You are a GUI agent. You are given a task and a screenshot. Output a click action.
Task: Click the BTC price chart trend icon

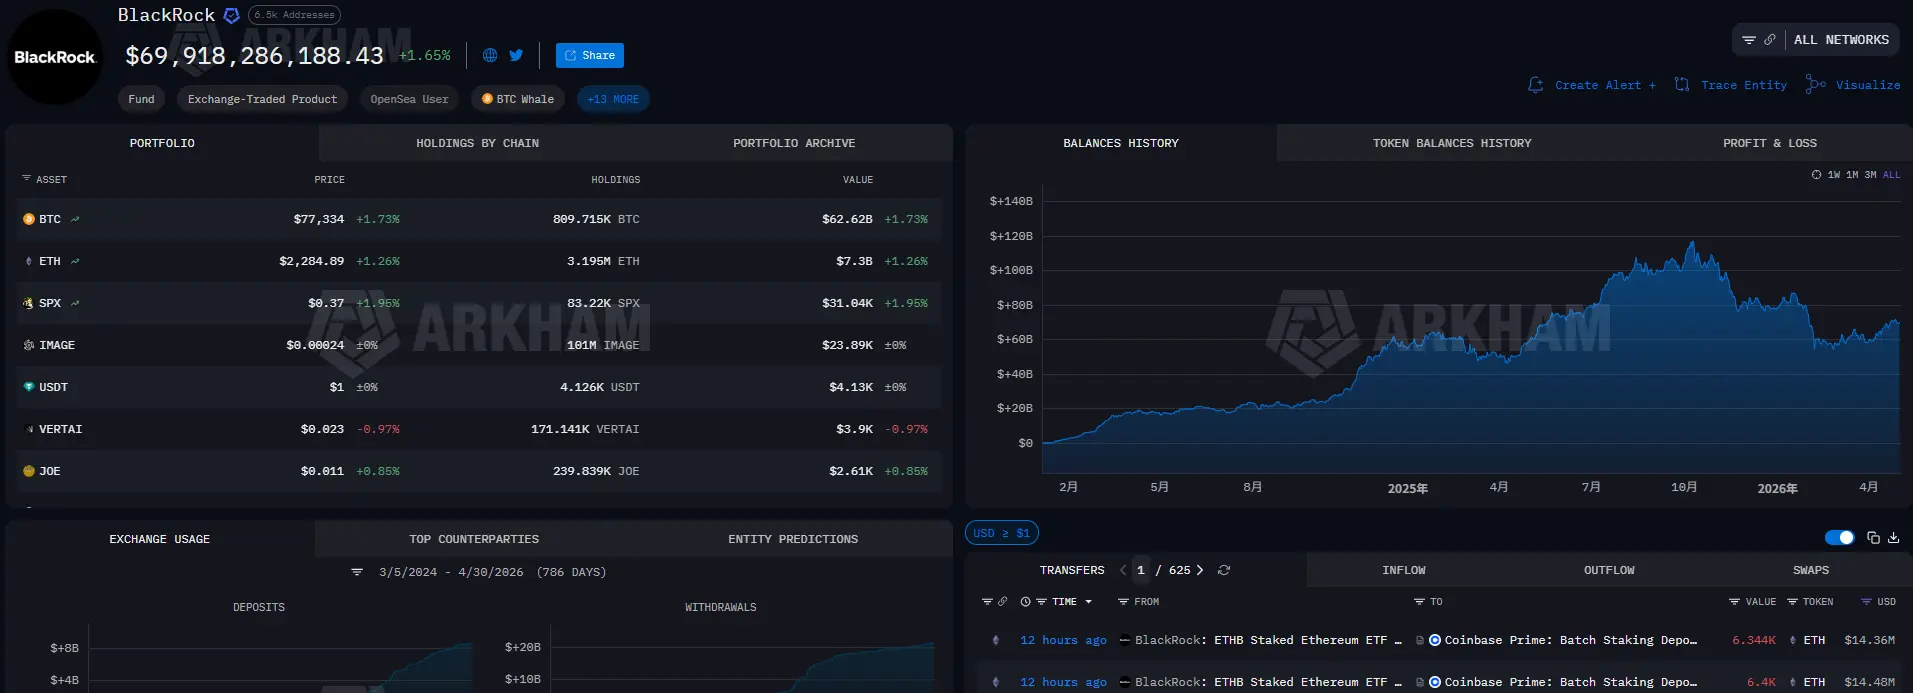[x=75, y=219]
